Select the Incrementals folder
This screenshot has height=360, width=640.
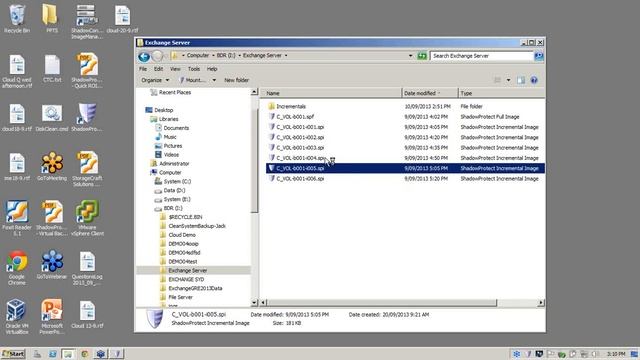point(287,106)
